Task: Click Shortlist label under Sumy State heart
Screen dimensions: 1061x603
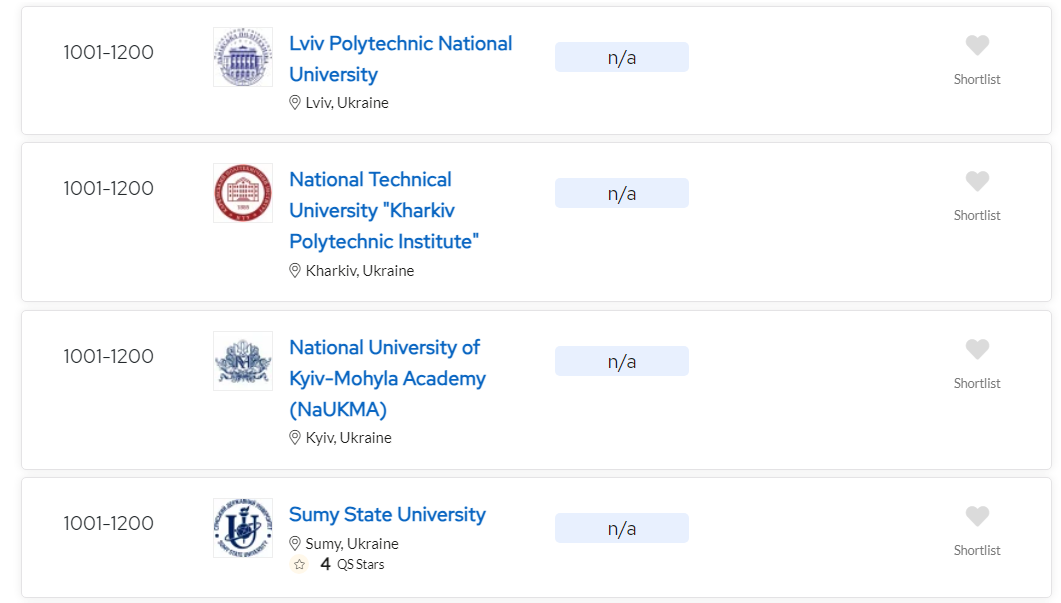Action: (977, 551)
